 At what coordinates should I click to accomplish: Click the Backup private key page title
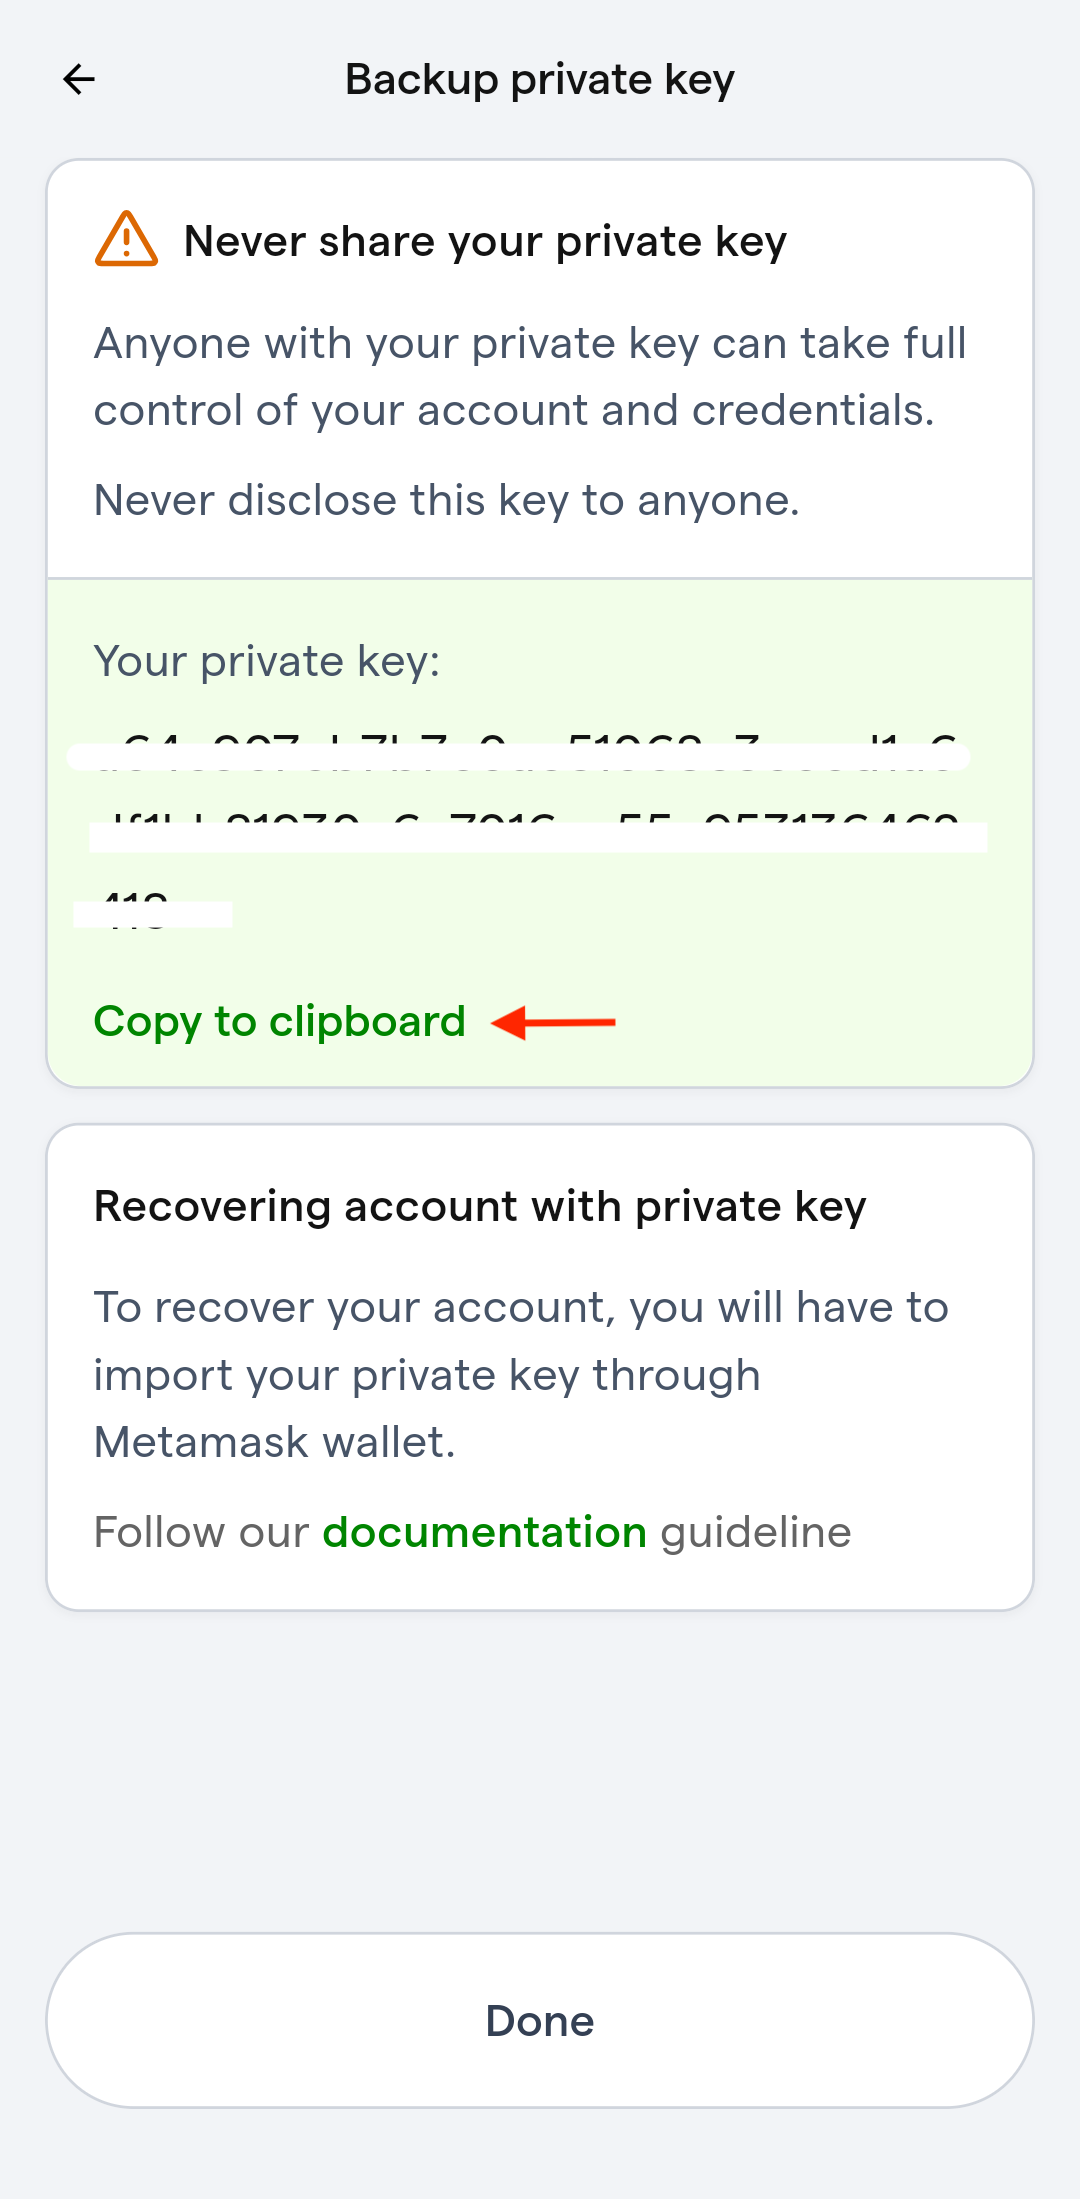point(540,80)
